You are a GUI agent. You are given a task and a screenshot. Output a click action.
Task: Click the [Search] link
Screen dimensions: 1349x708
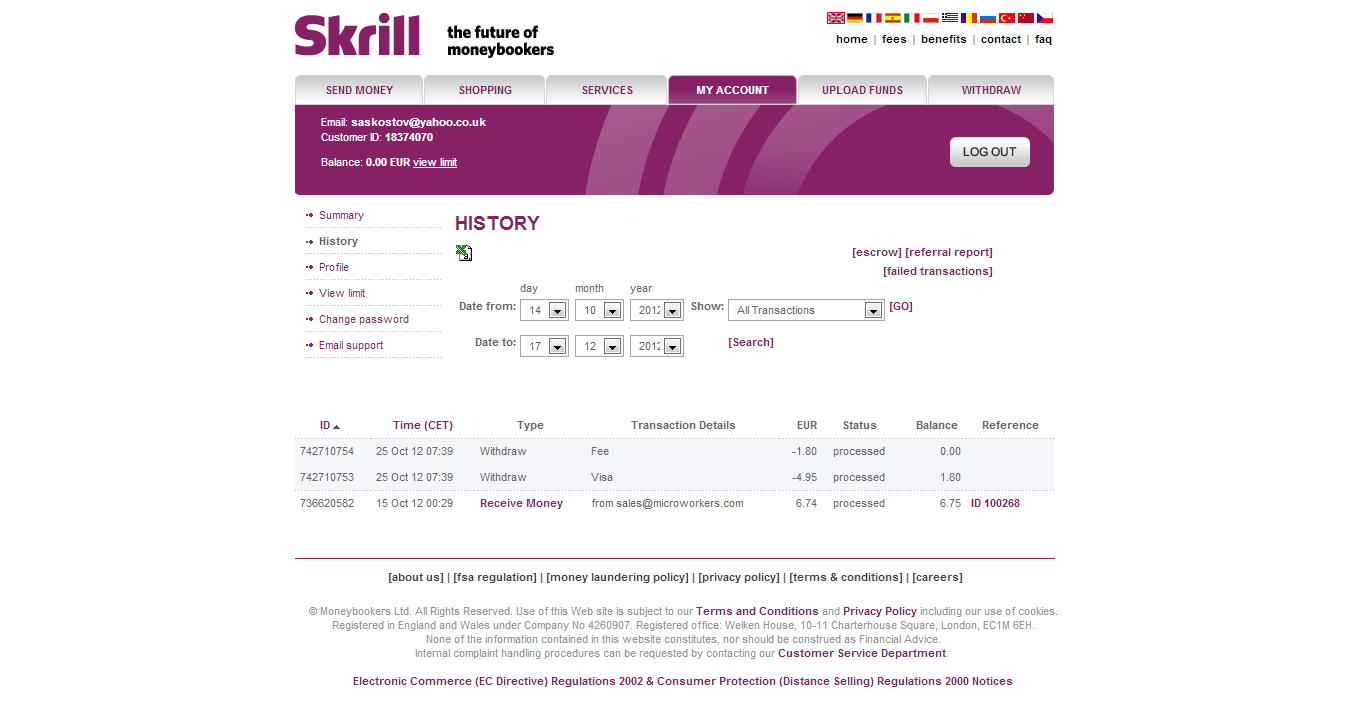pos(751,343)
